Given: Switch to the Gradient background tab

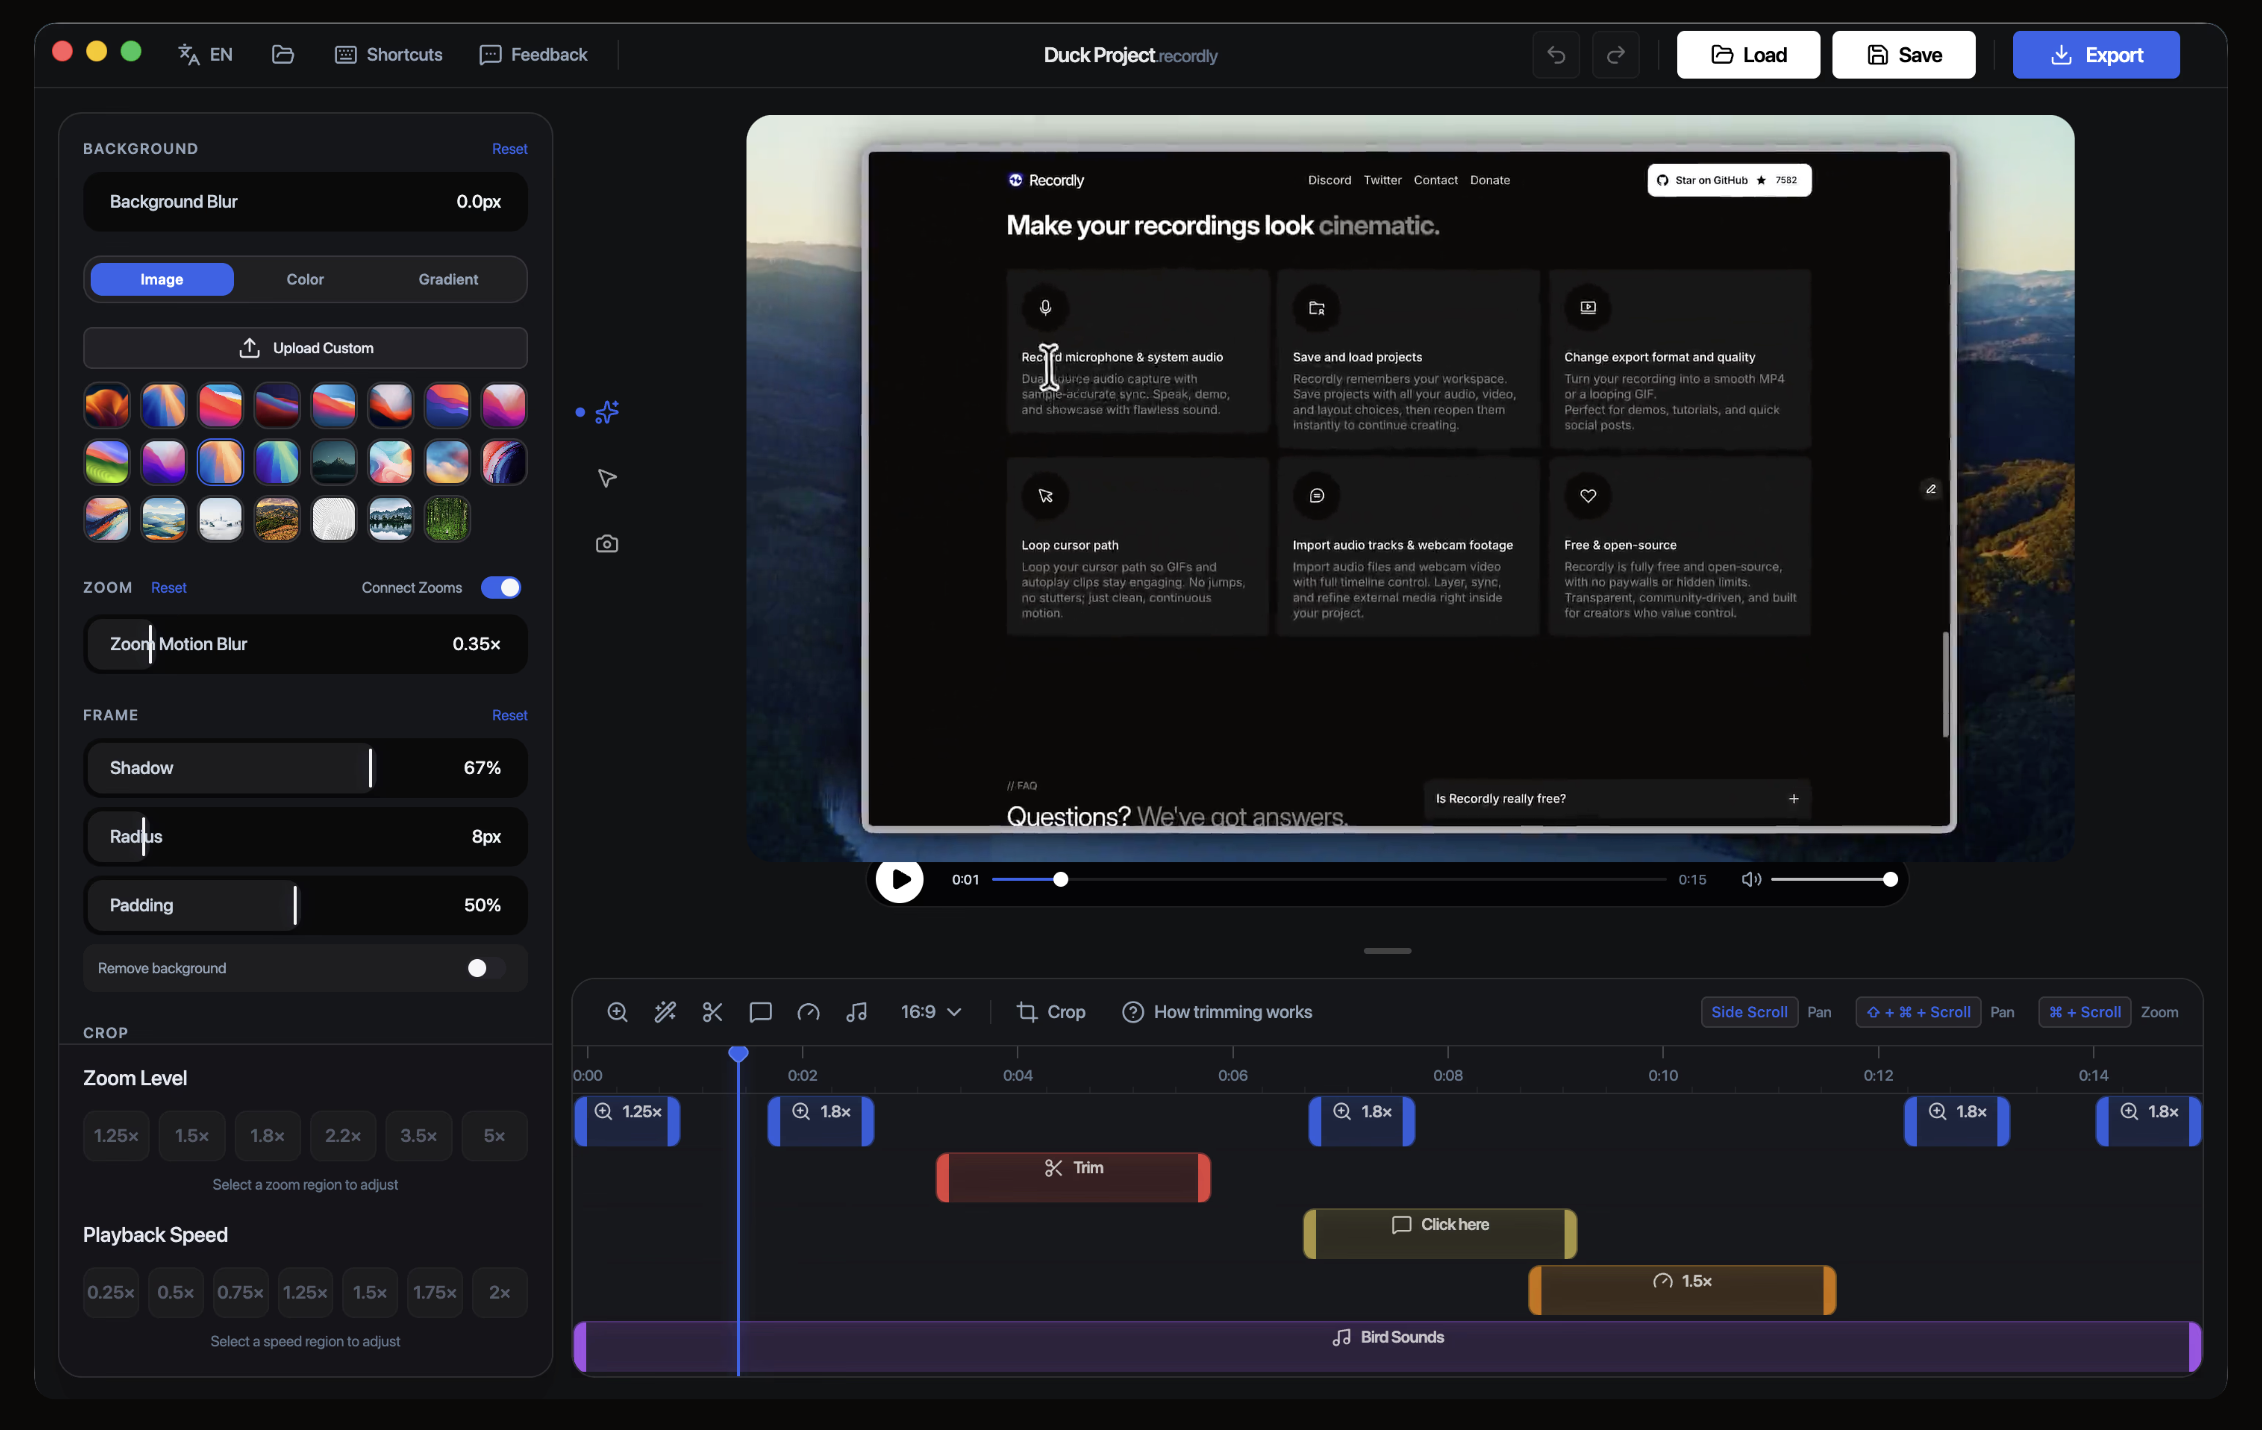Looking at the screenshot, I should coord(448,280).
